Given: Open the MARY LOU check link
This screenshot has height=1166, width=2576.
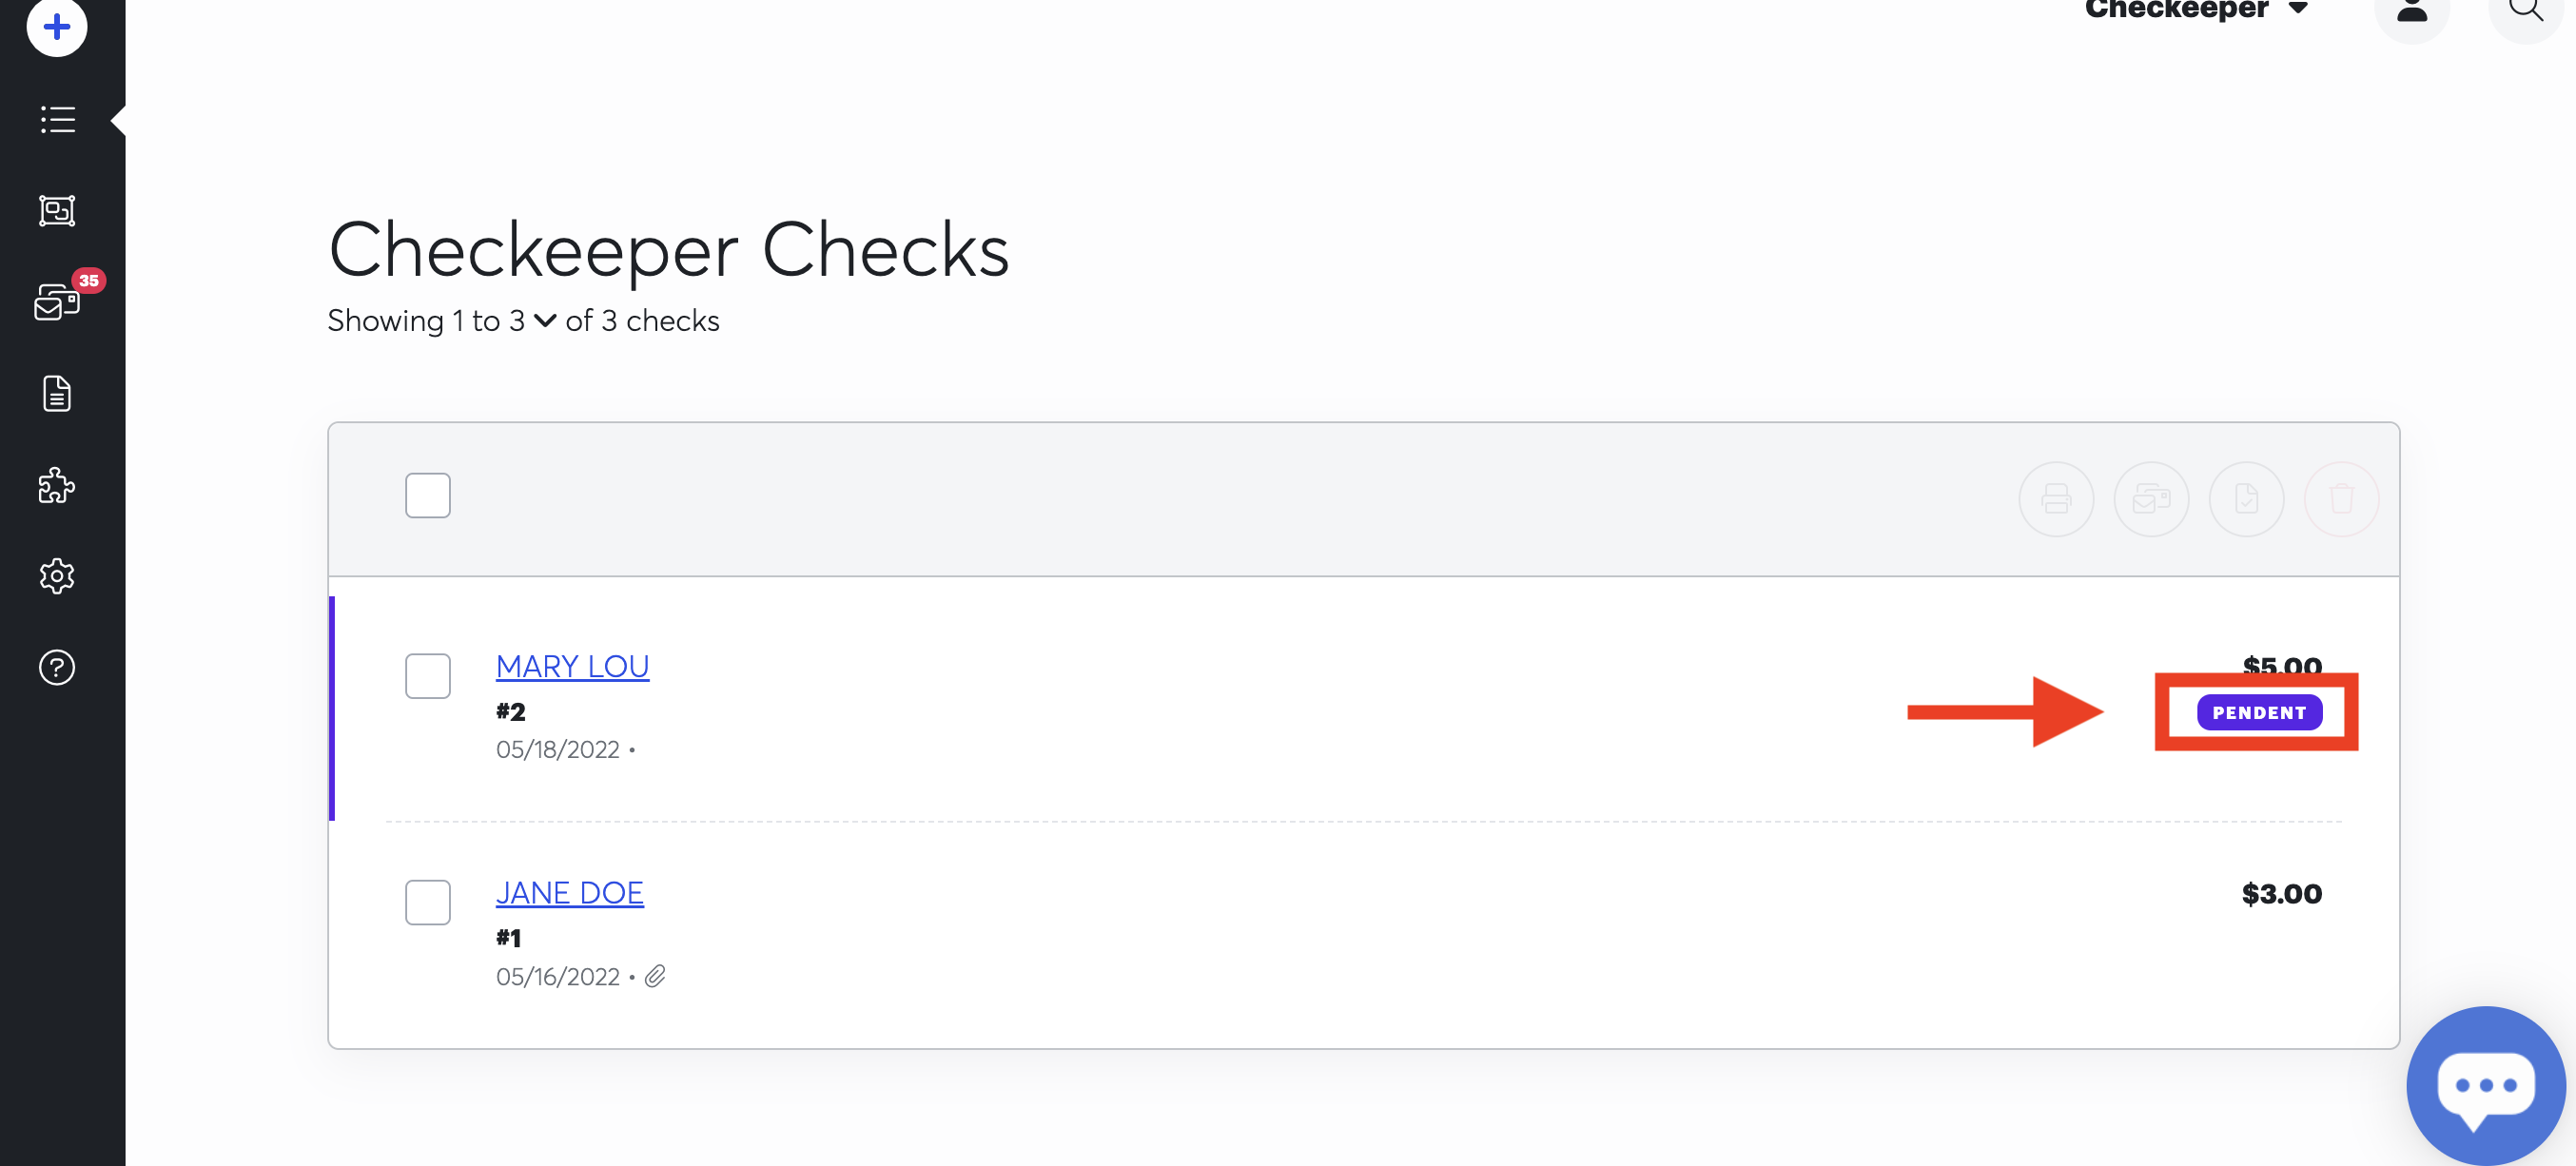Looking at the screenshot, I should tap(572, 665).
